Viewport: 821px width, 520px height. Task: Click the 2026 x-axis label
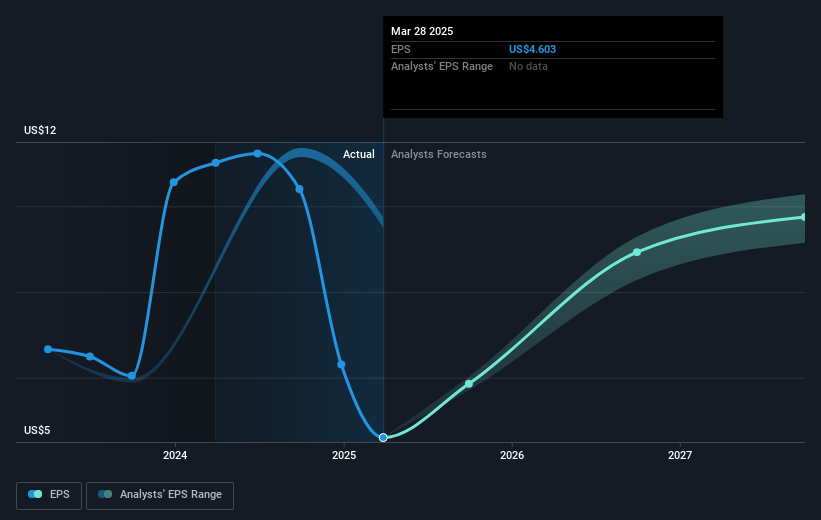point(512,455)
